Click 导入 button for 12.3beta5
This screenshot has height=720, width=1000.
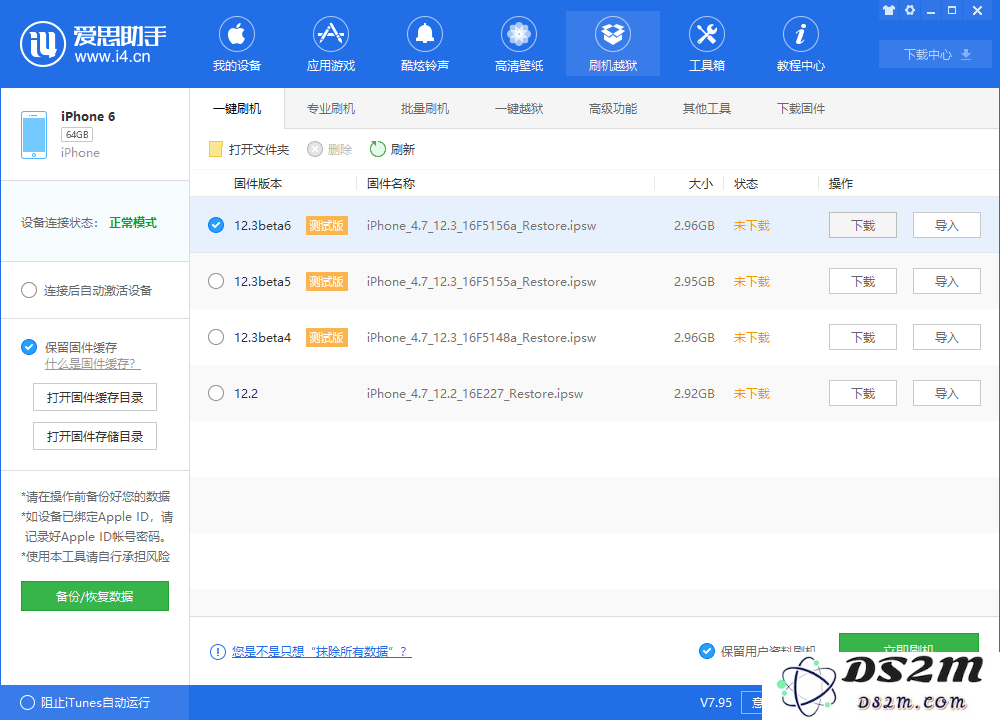pyautogui.click(x=946, y=281)
